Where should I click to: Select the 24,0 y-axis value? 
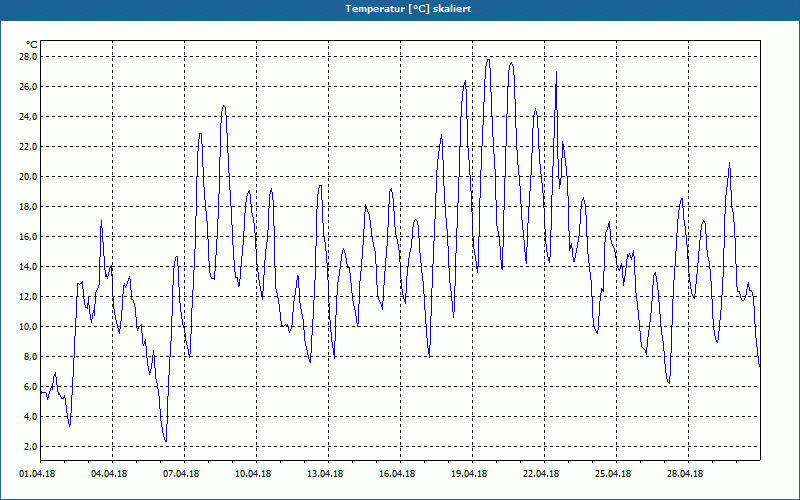point(28,117)
